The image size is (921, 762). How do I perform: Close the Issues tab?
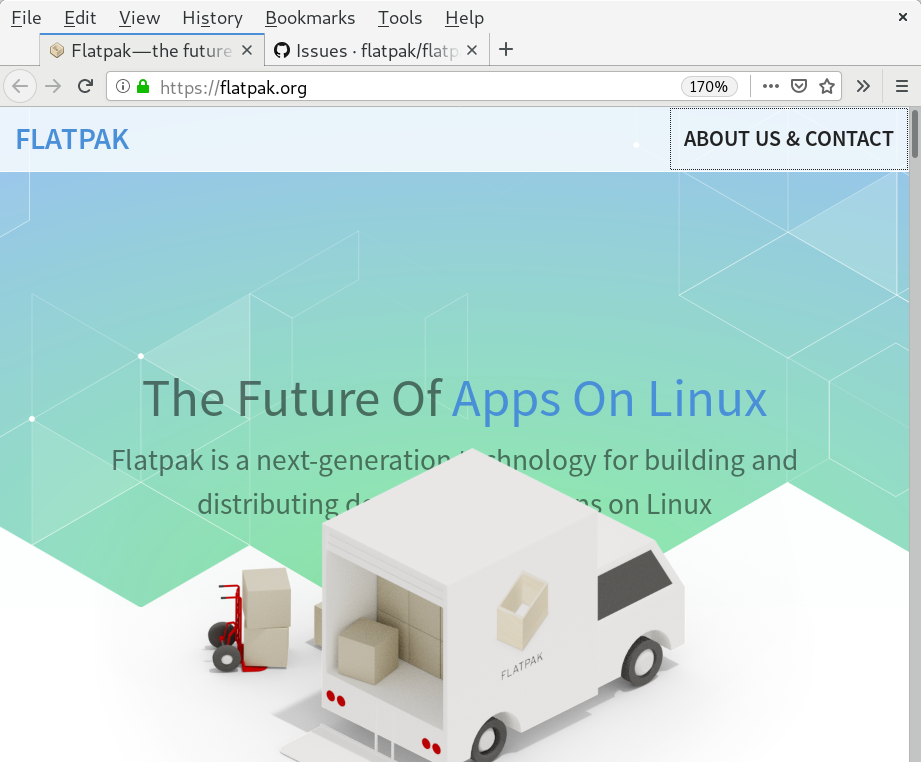tap(472, 49)
